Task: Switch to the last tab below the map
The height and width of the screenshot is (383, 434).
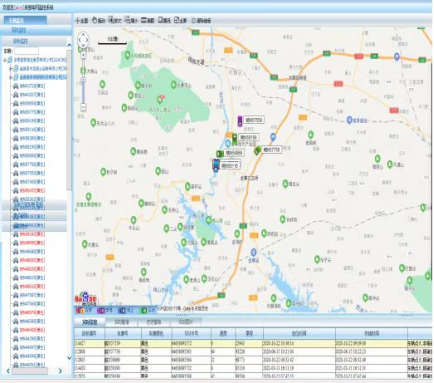Action: (x=186, y=322)
